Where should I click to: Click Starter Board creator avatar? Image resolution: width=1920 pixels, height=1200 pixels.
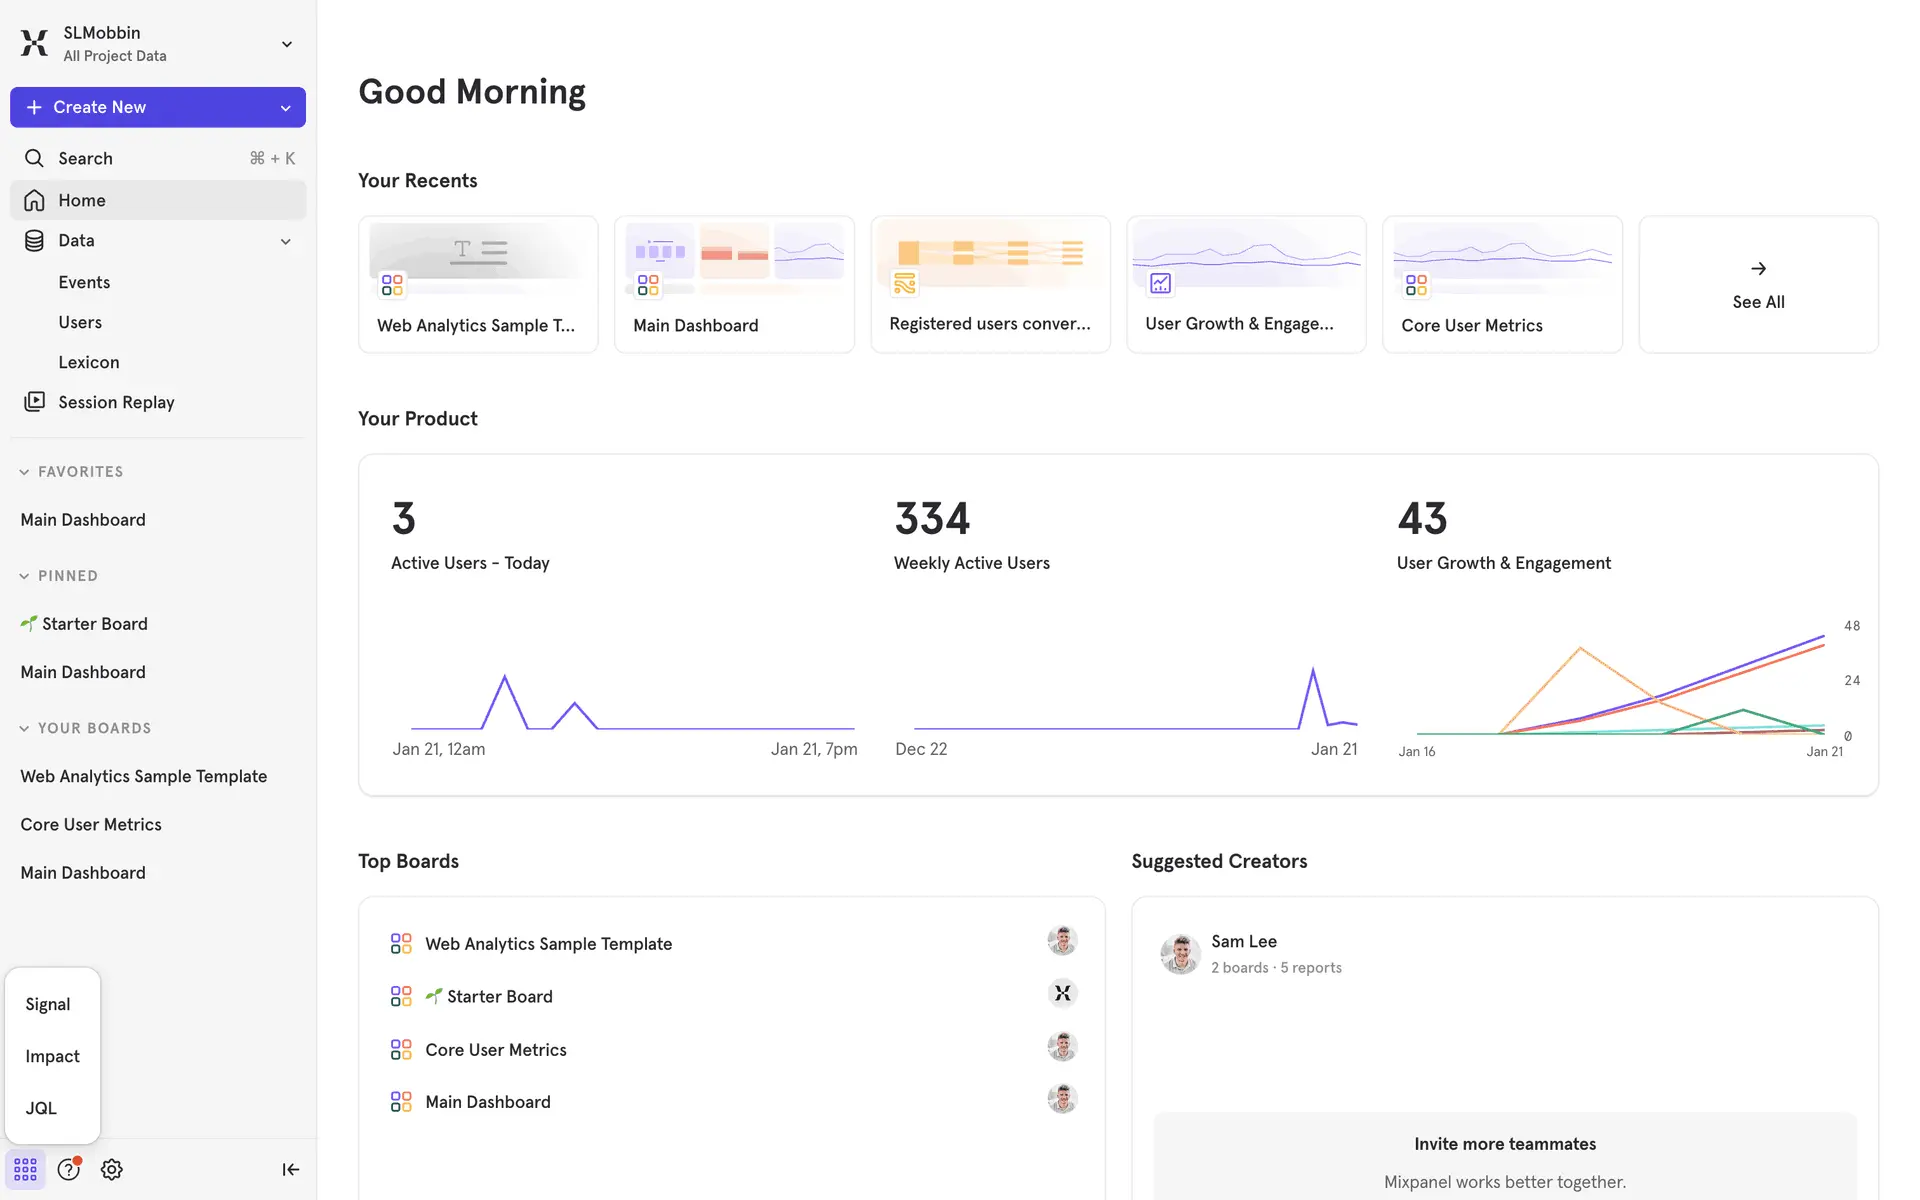[1062, 994]
